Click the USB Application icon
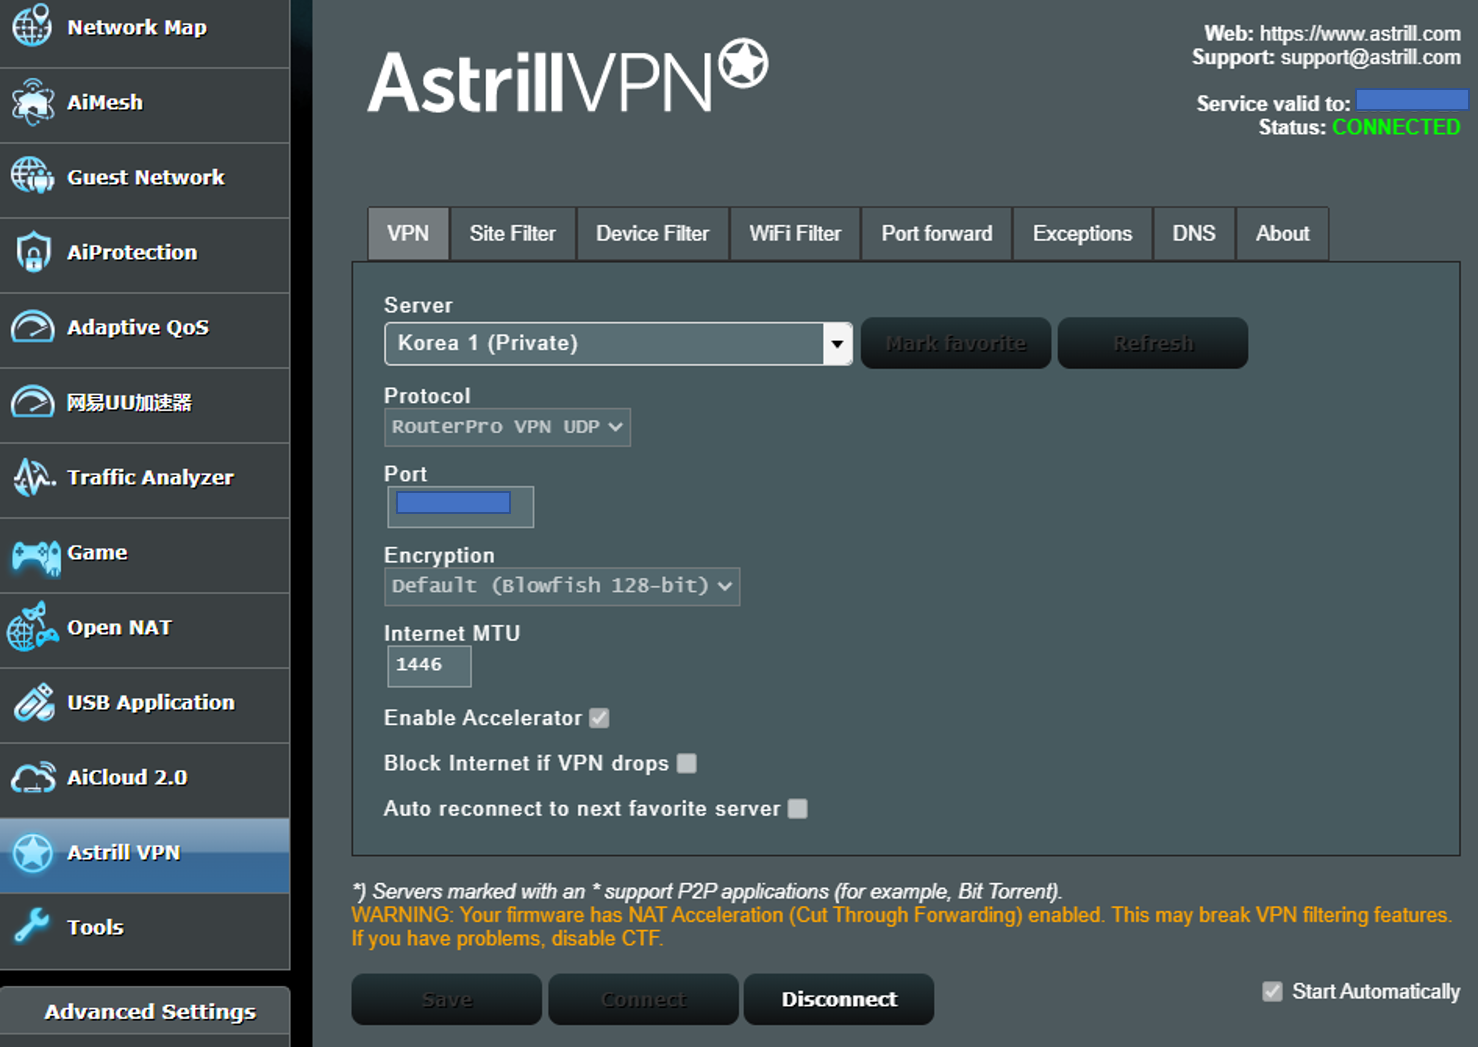 pos(32,702)
